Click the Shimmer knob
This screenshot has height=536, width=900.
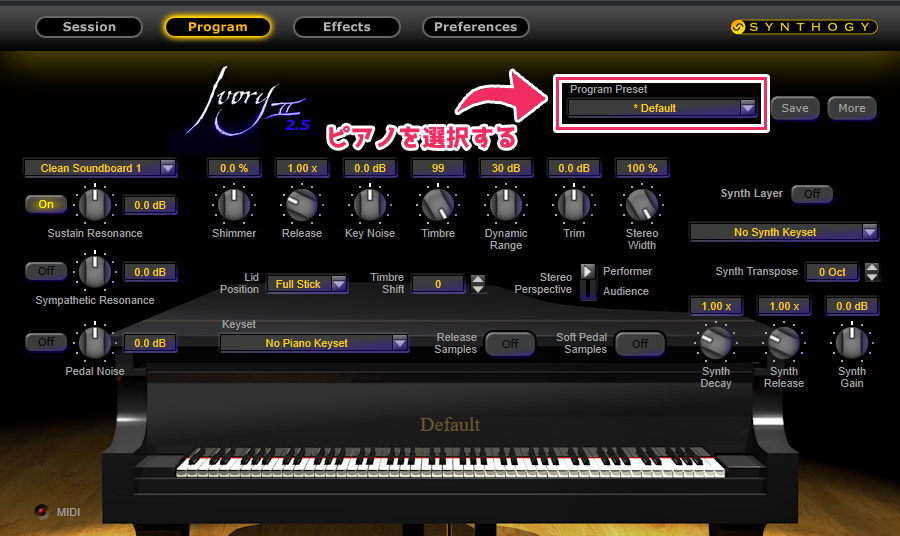click(x=234, y=204)
